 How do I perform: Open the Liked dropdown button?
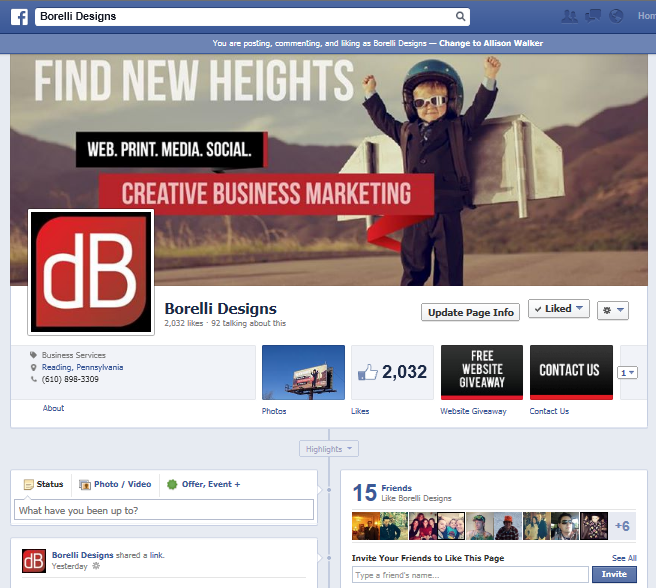click(559, 309)
